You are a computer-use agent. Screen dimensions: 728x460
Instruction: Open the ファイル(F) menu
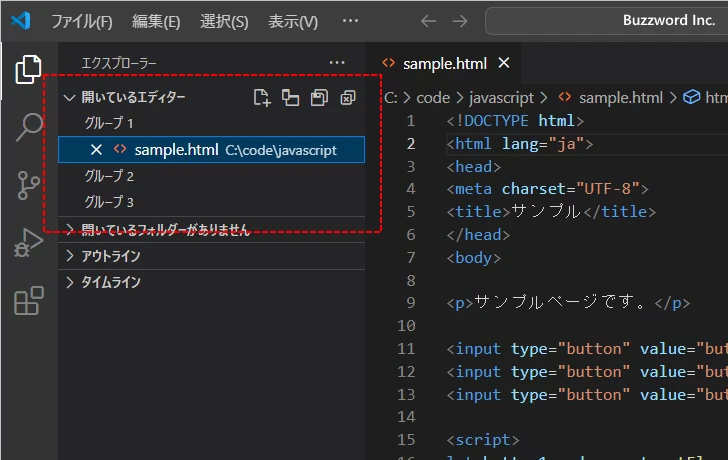tap(82, 21)
